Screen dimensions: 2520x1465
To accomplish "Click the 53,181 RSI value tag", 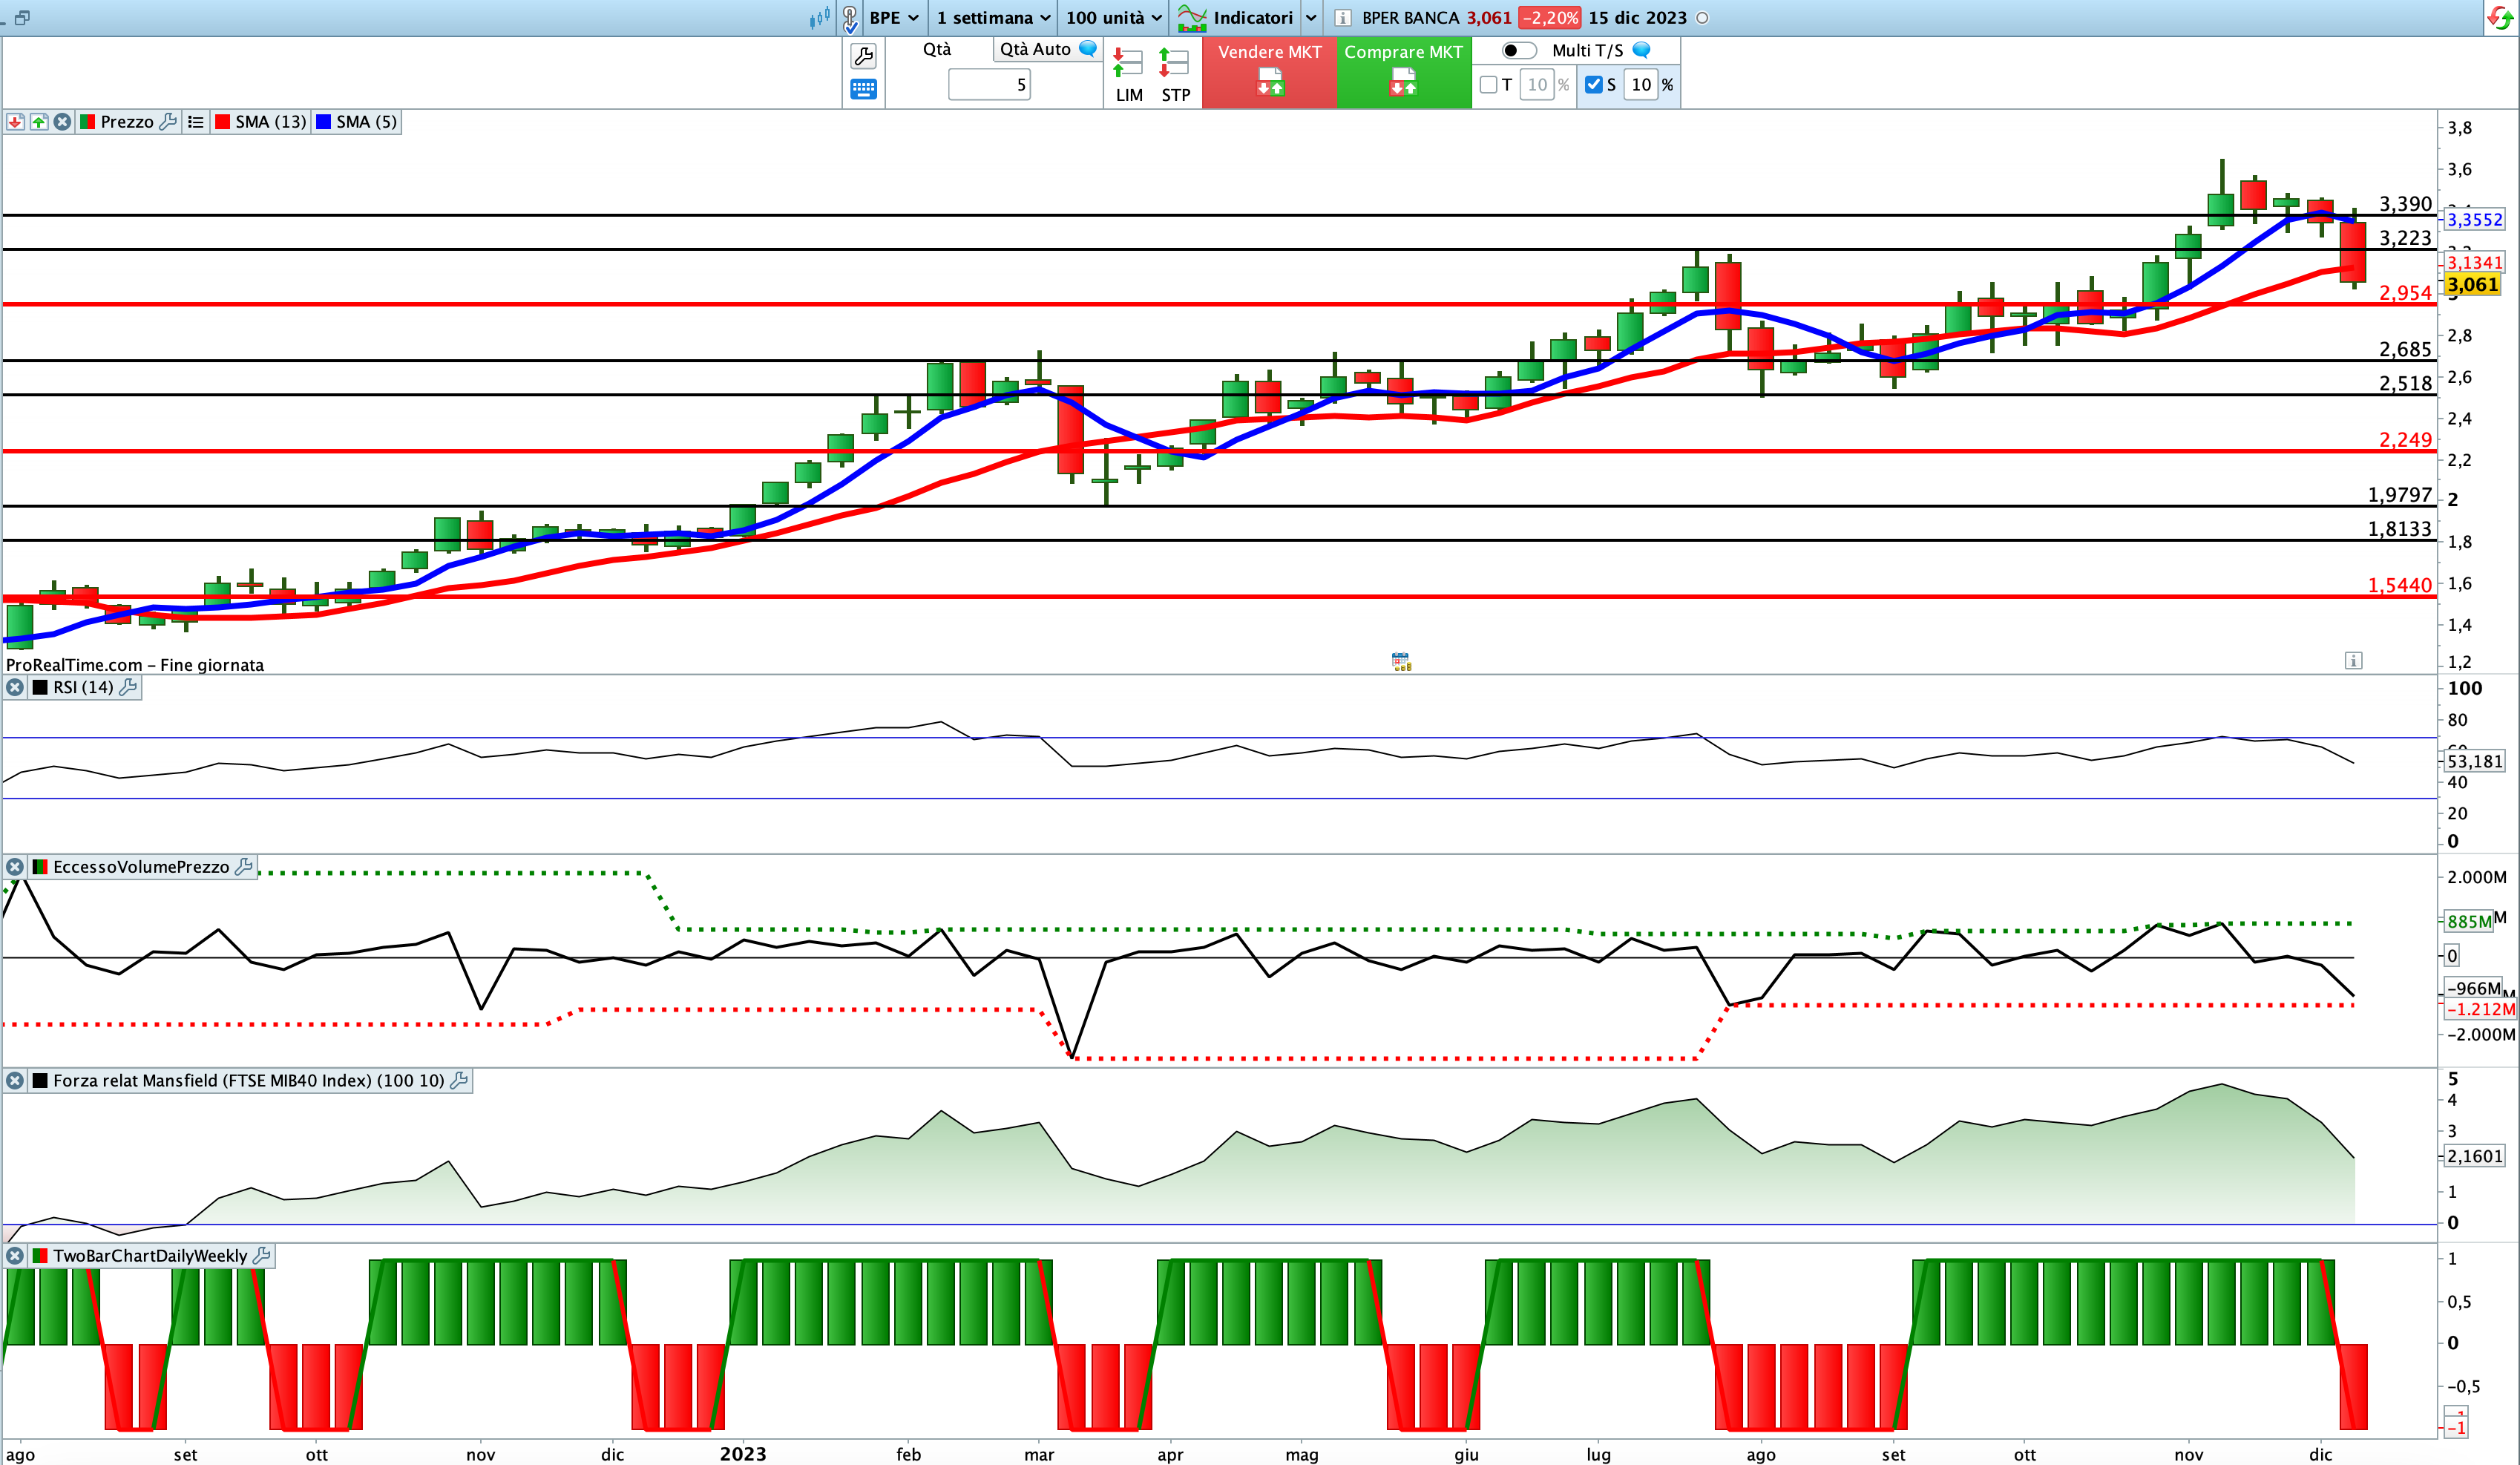I will click(x=2474, y=761).
